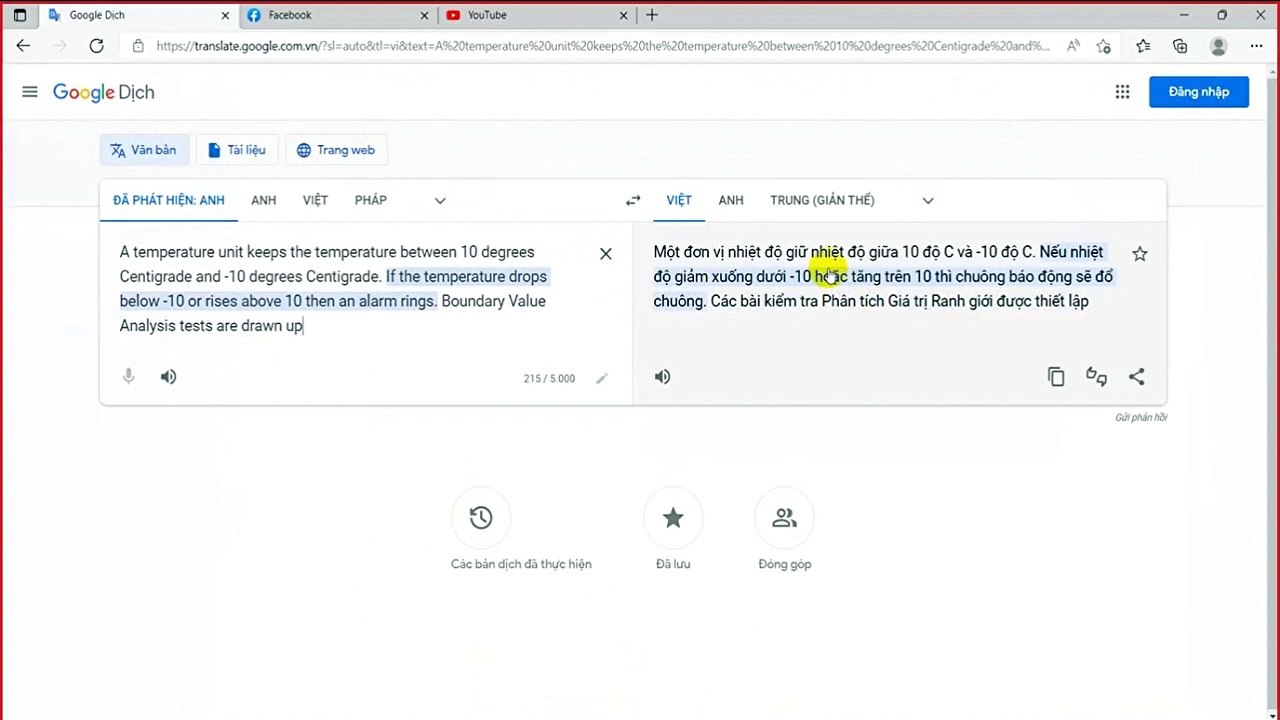Open handwriting pencil input tool
The image size is (1280, 720).
point(601,379)
